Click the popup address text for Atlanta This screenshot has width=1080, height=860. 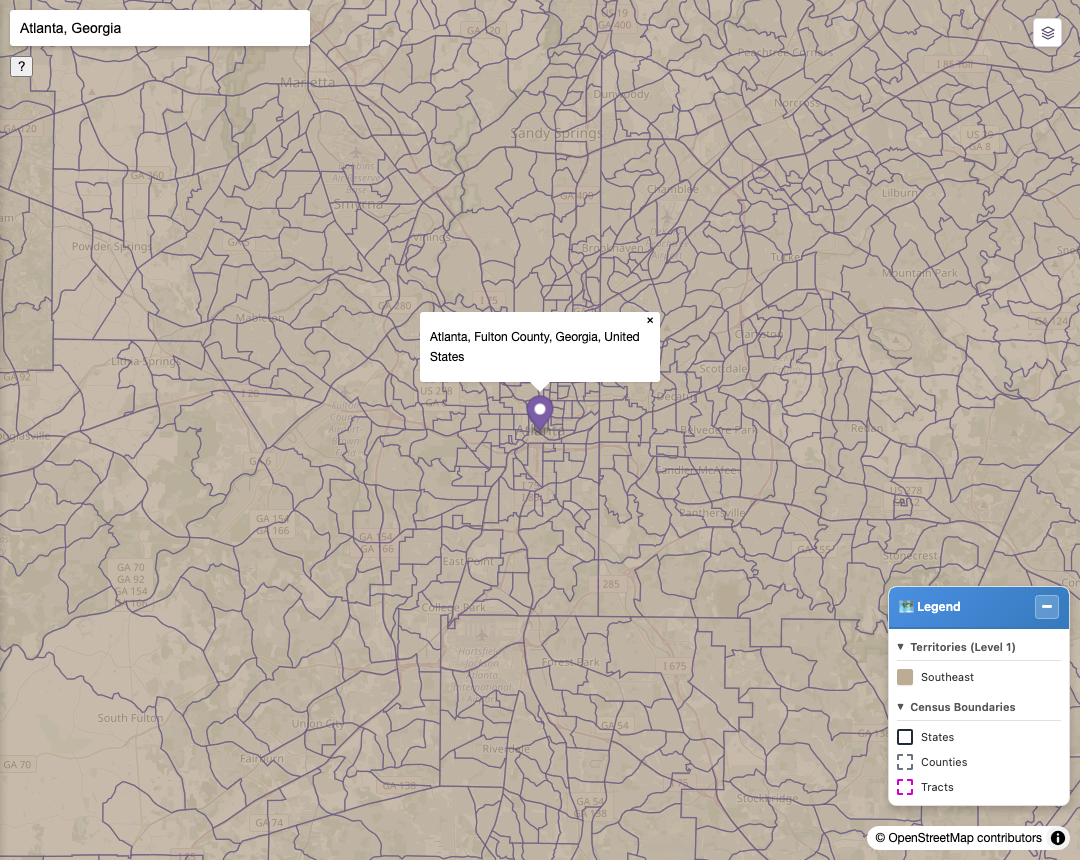pos(534,346)
